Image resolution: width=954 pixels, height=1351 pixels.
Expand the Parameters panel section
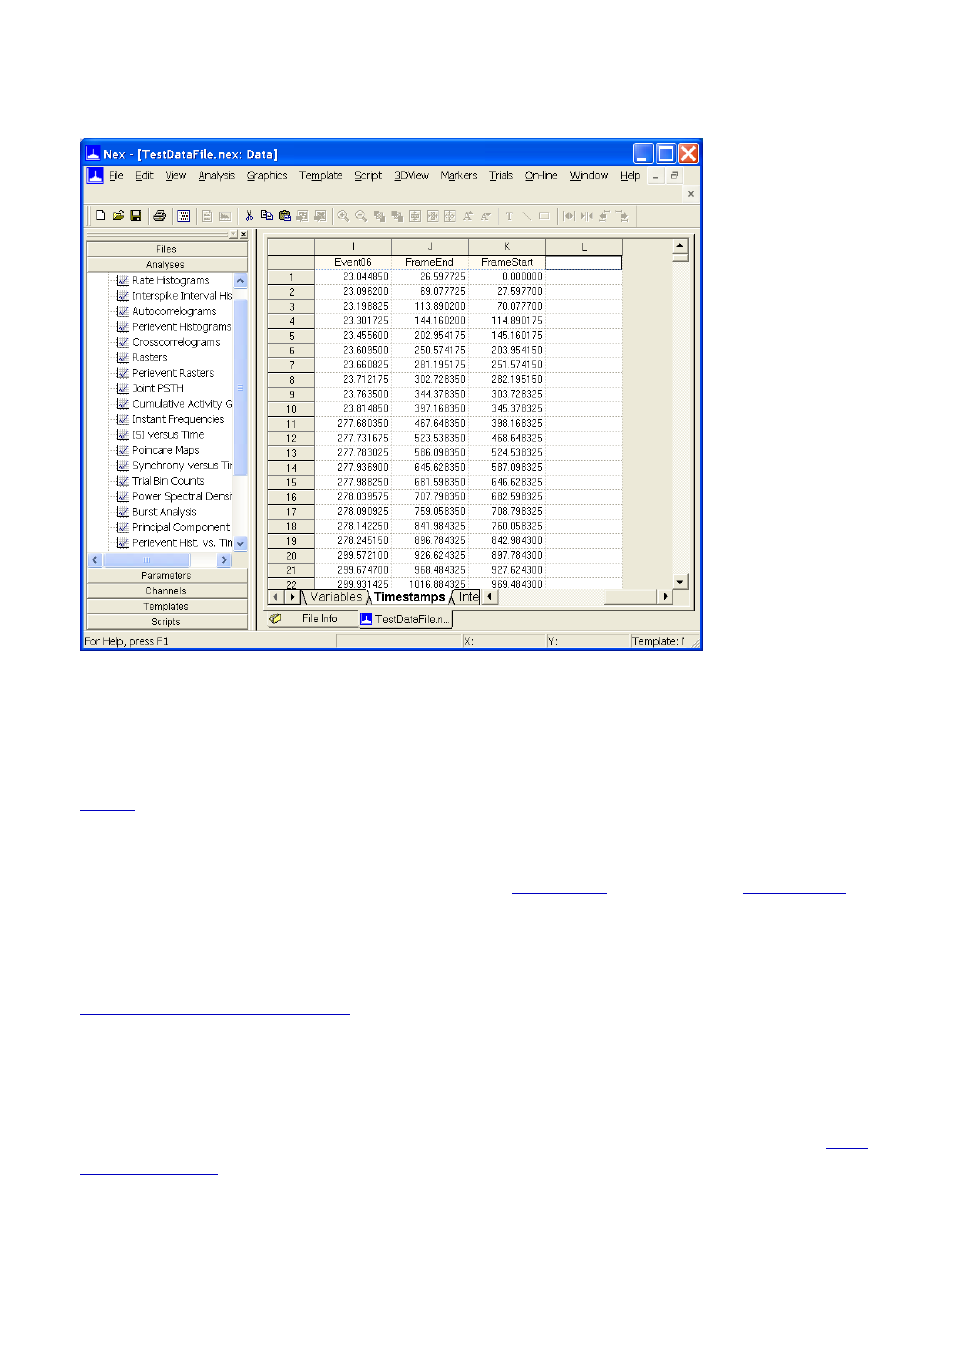(167, 575)
